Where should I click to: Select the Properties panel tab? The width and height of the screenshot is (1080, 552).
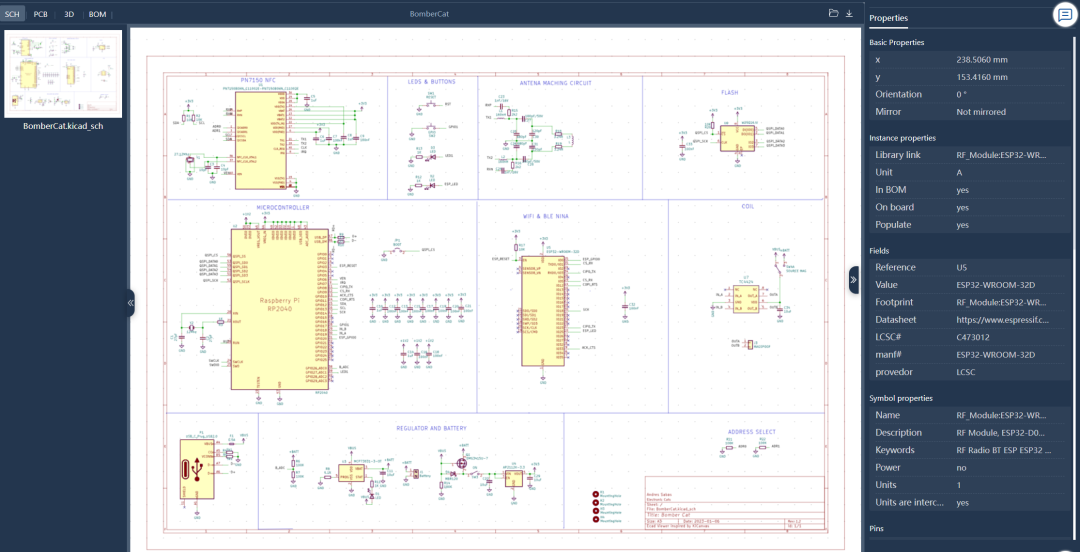click(888, 19)
